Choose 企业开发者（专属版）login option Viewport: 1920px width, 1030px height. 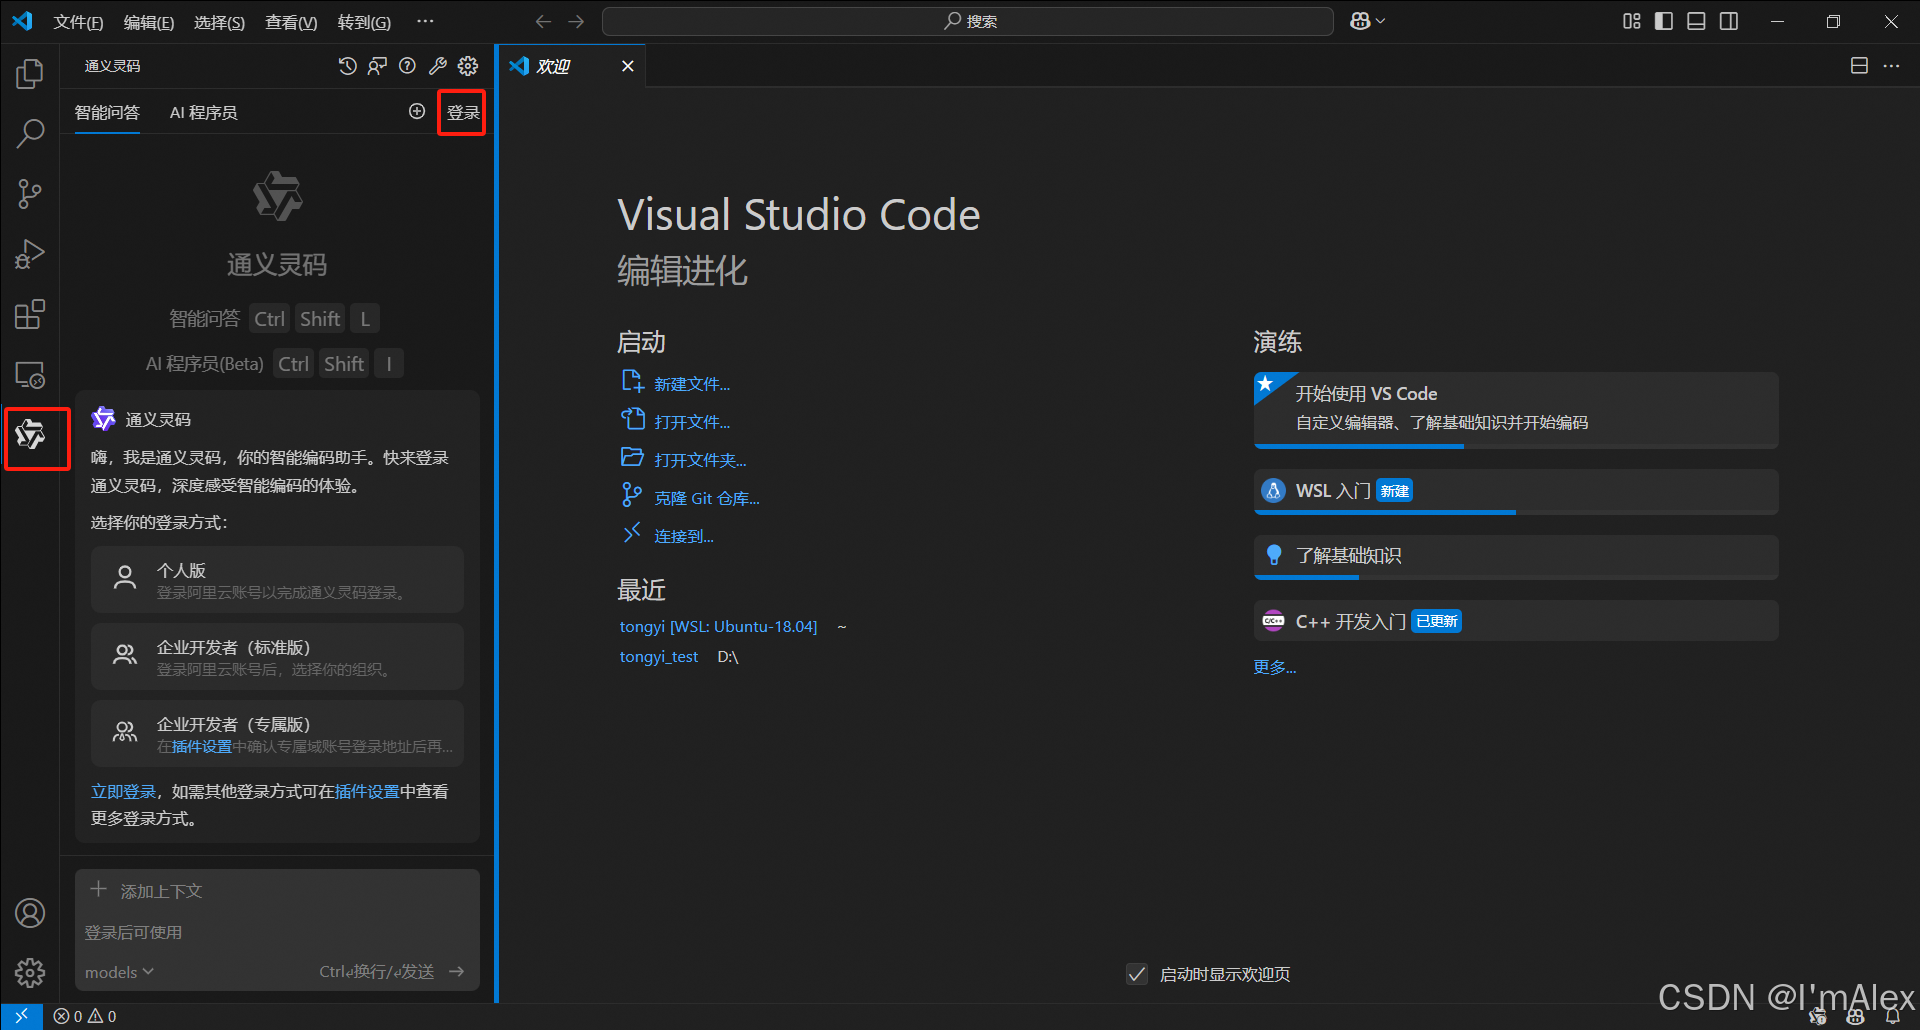[x=277, y=734]
